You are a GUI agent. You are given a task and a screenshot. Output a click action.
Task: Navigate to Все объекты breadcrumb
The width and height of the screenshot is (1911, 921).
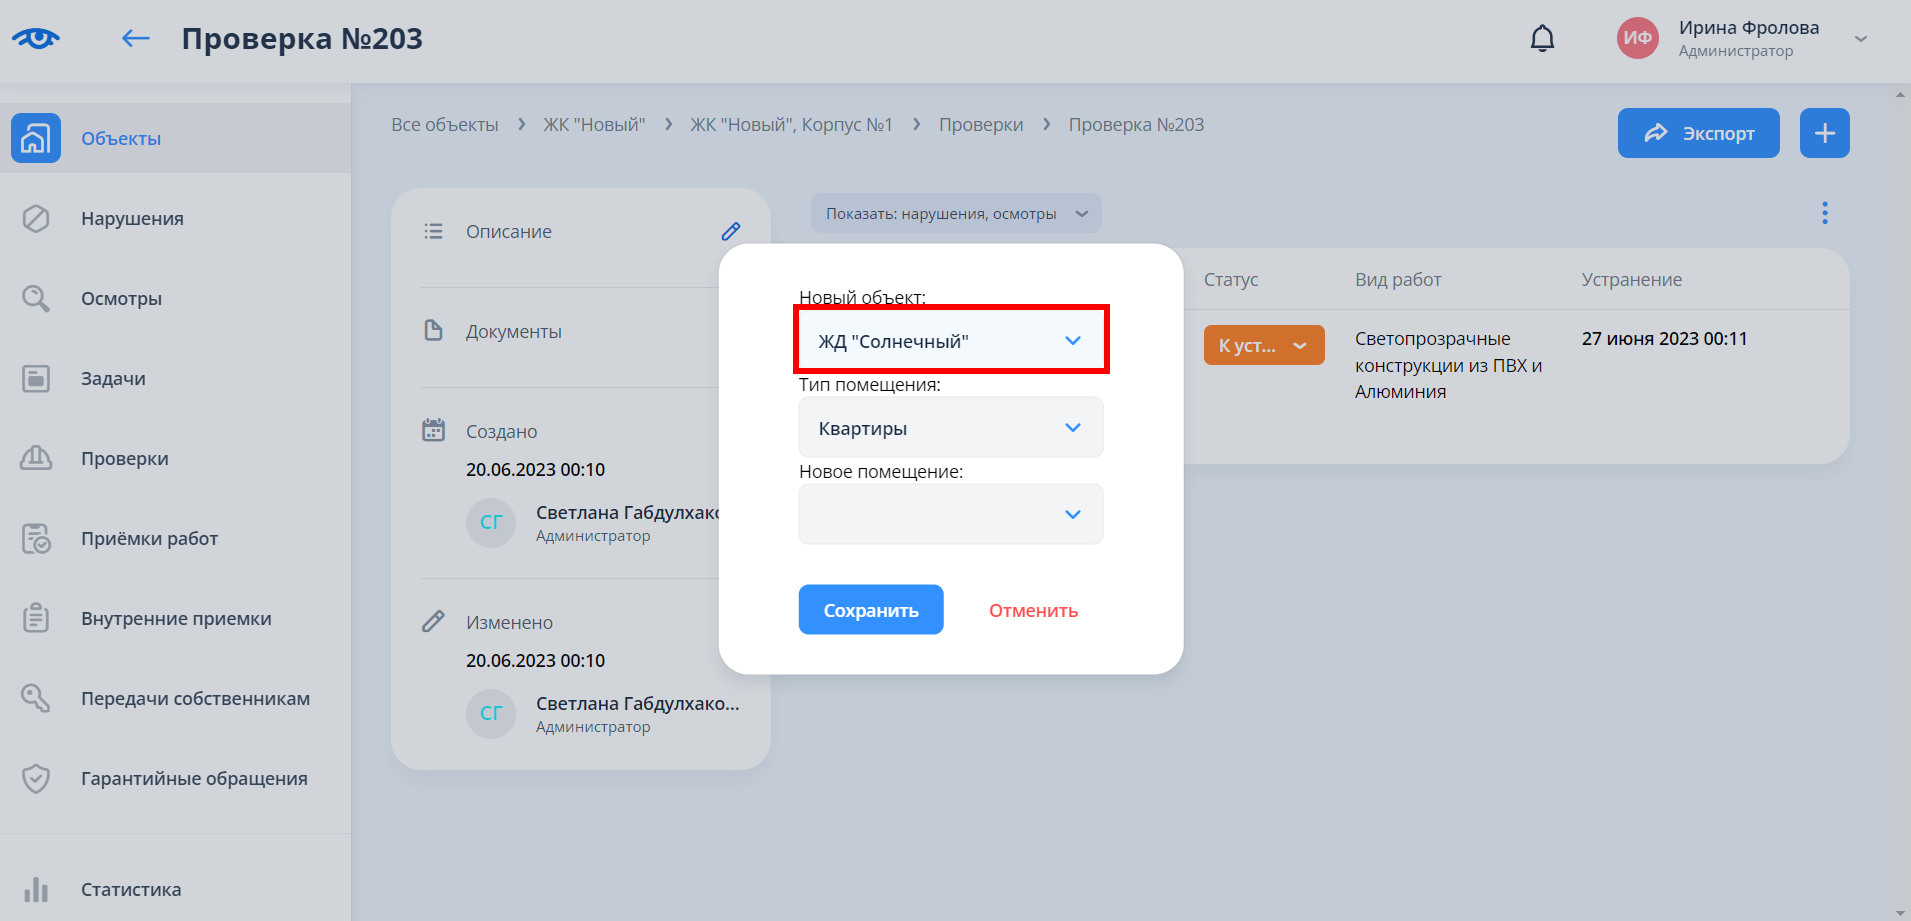tap(445, 125)
